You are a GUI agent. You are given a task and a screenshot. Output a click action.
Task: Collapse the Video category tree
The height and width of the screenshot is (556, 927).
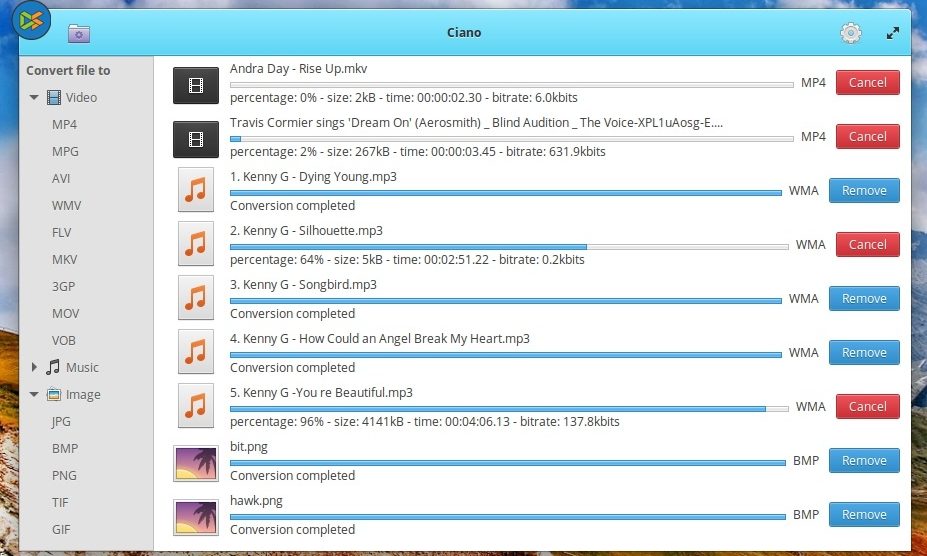point(34,98)
